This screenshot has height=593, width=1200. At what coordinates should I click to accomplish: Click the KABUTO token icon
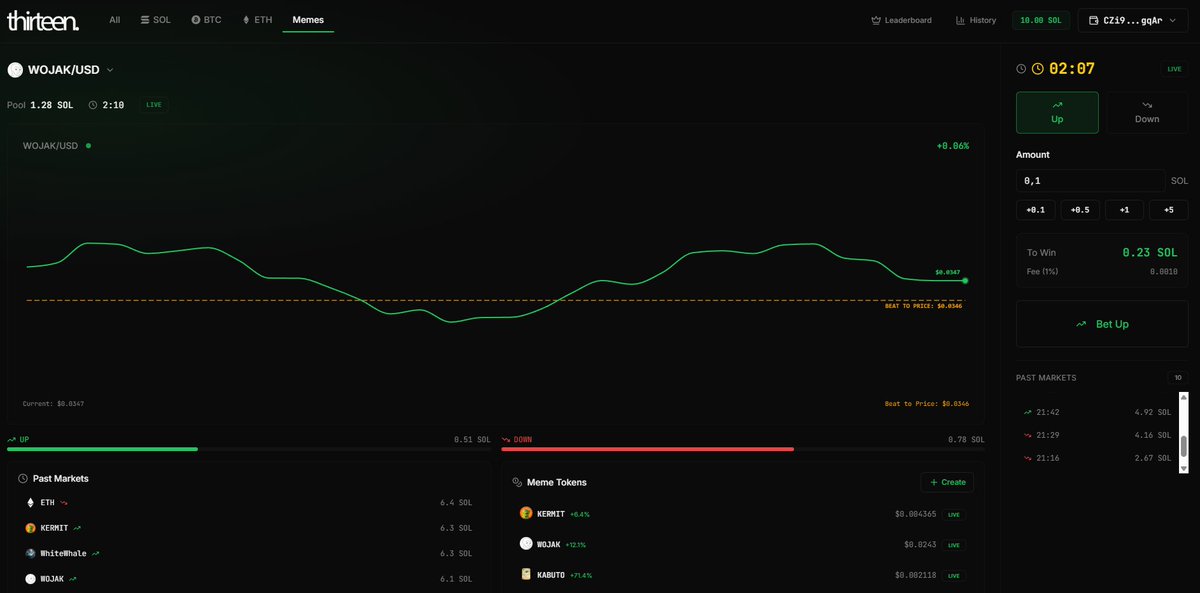pos(526,575)
